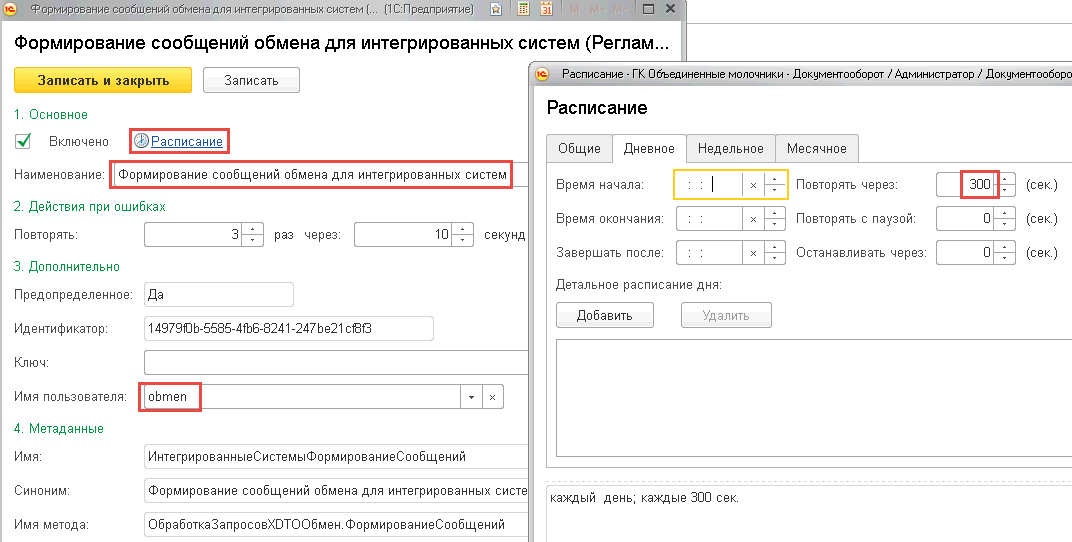Open the Имя пользователя dropdown list

click(471, 397)
